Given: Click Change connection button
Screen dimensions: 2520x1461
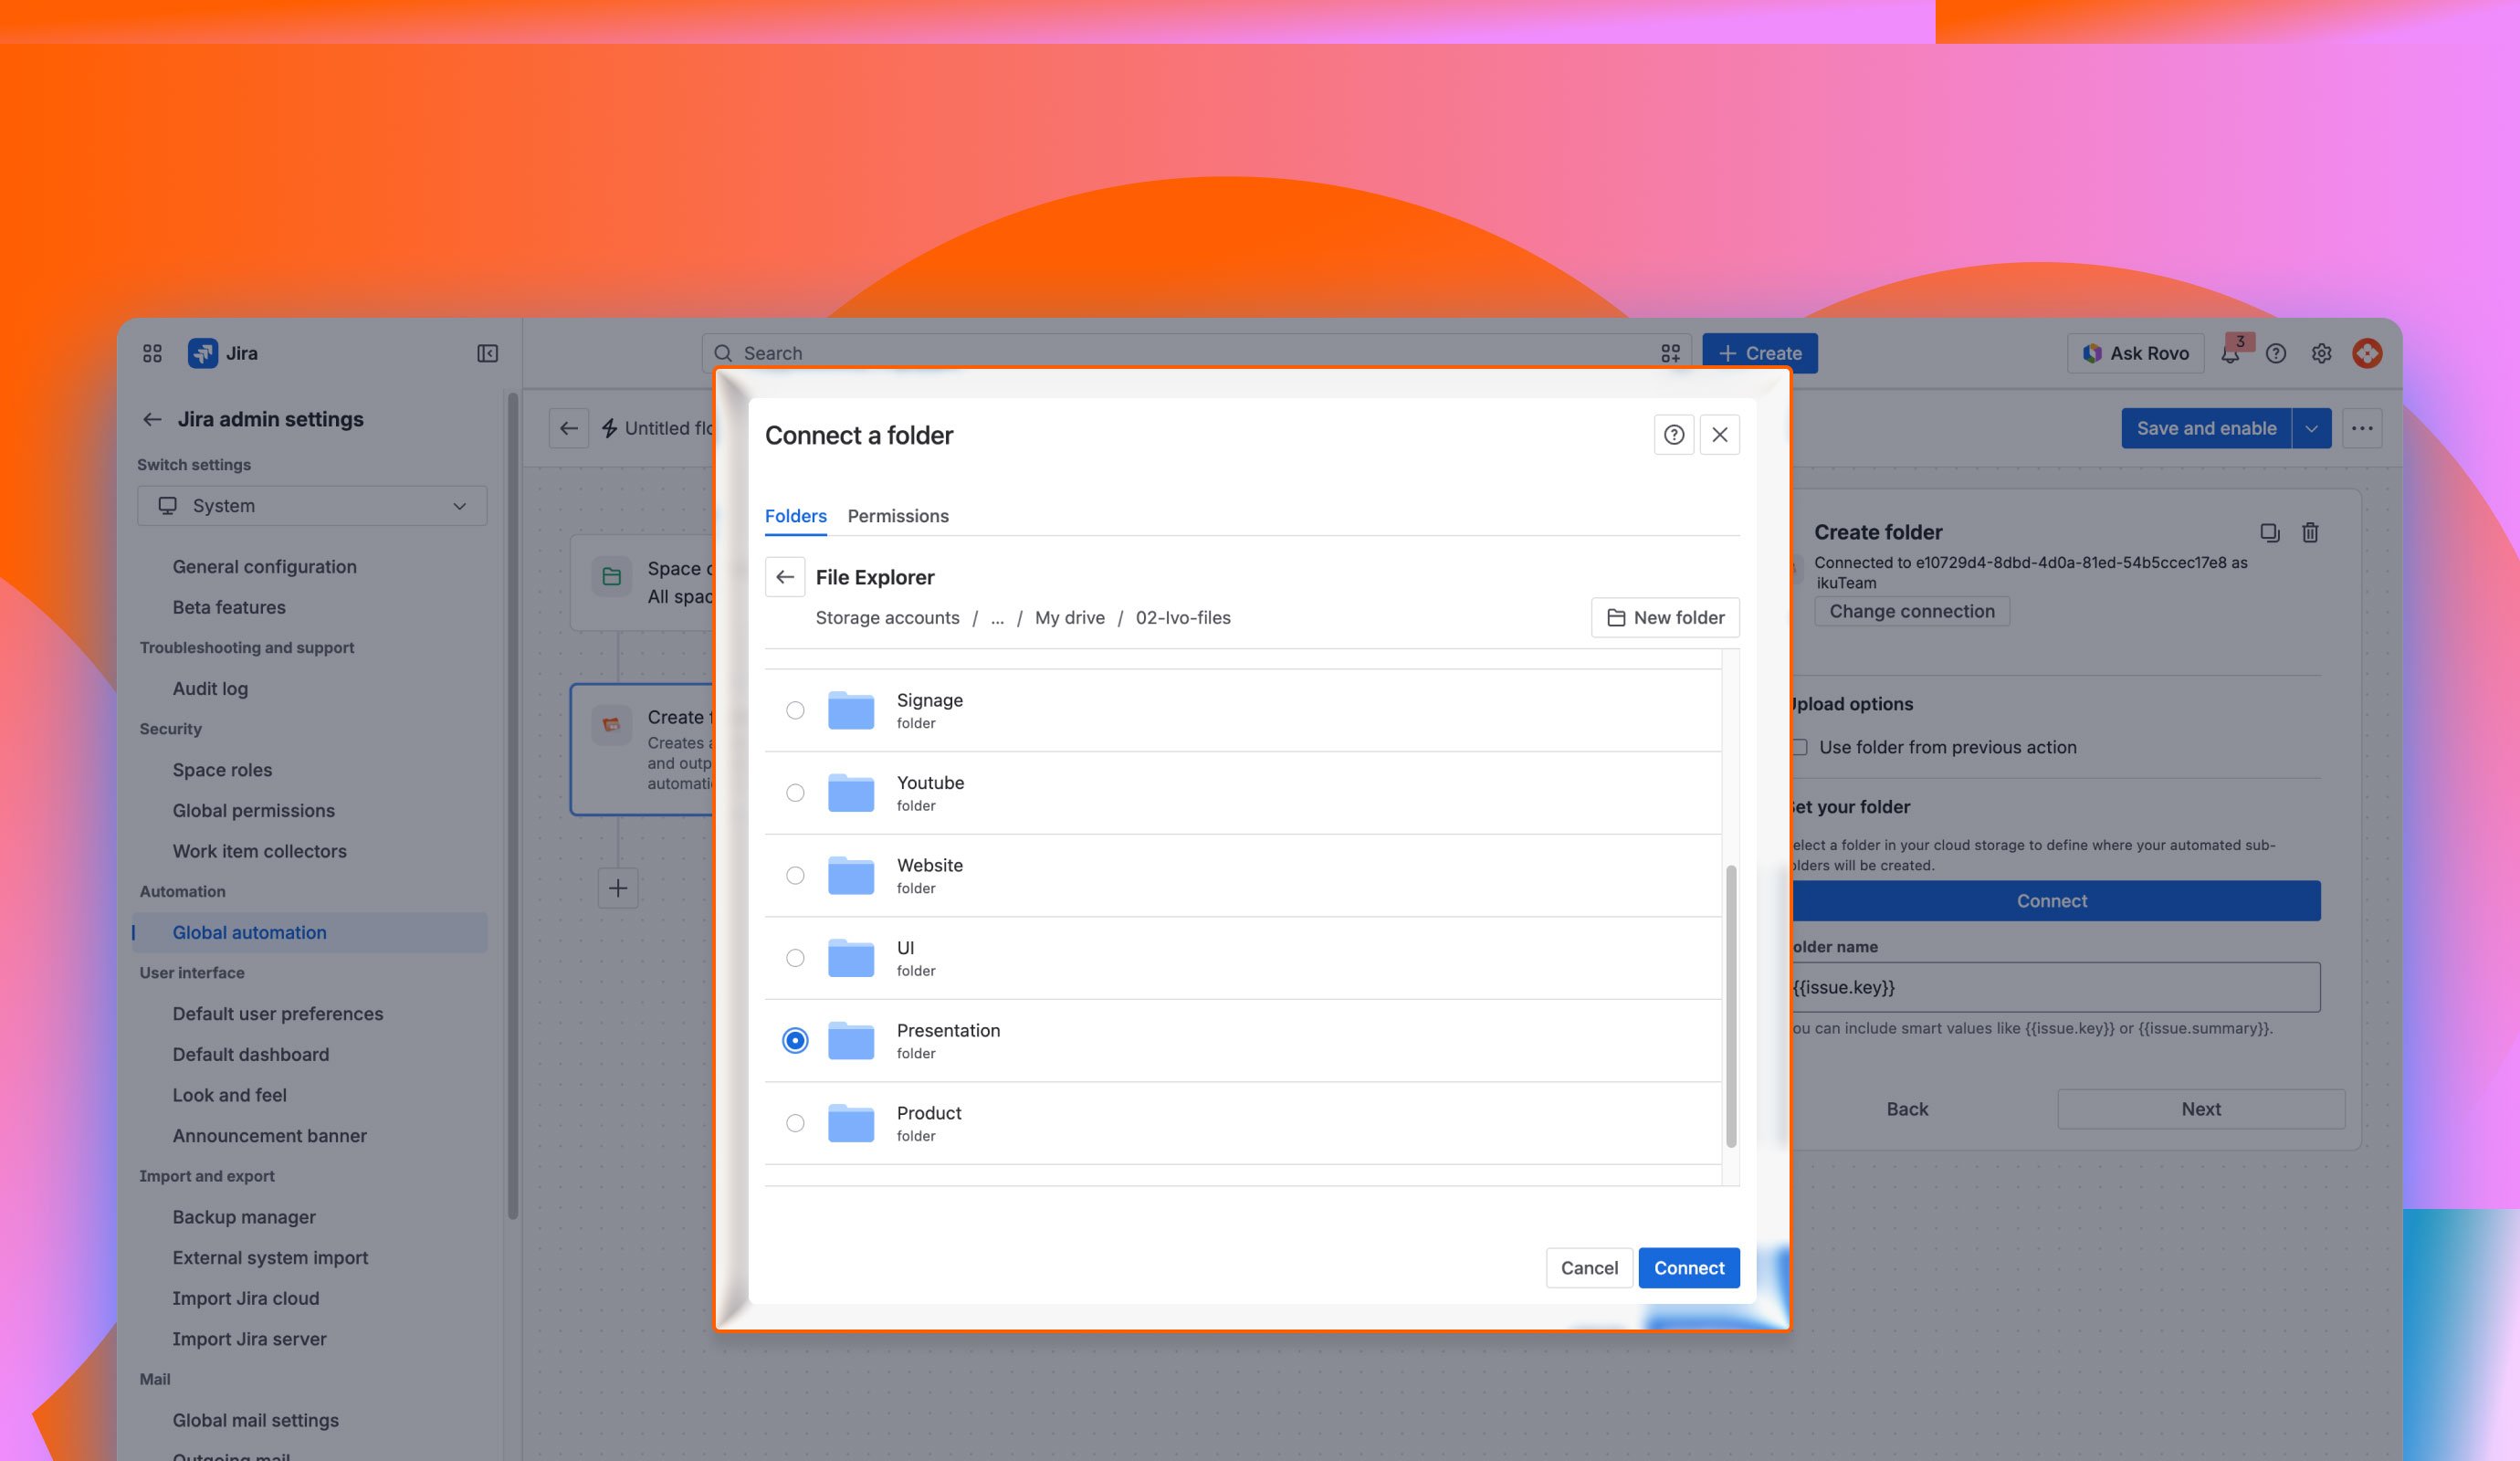Looking at the screenshot, I should (x=1912, y=611).
